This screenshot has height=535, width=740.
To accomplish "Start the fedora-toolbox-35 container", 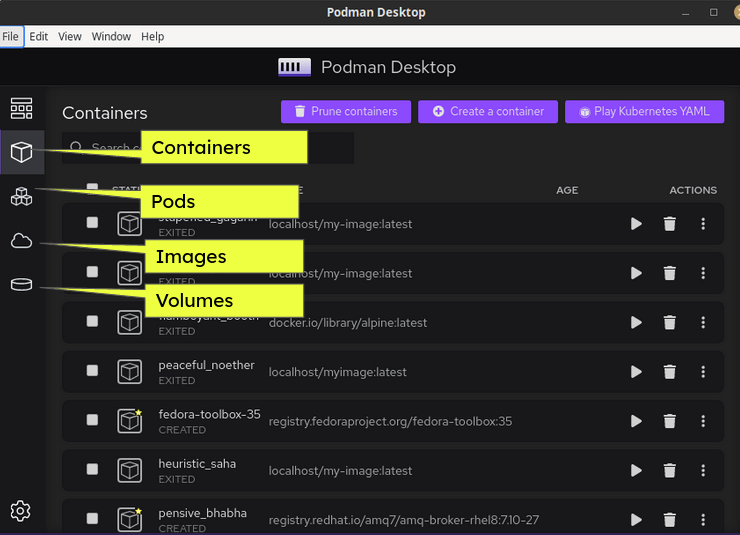I will point(636,421).
